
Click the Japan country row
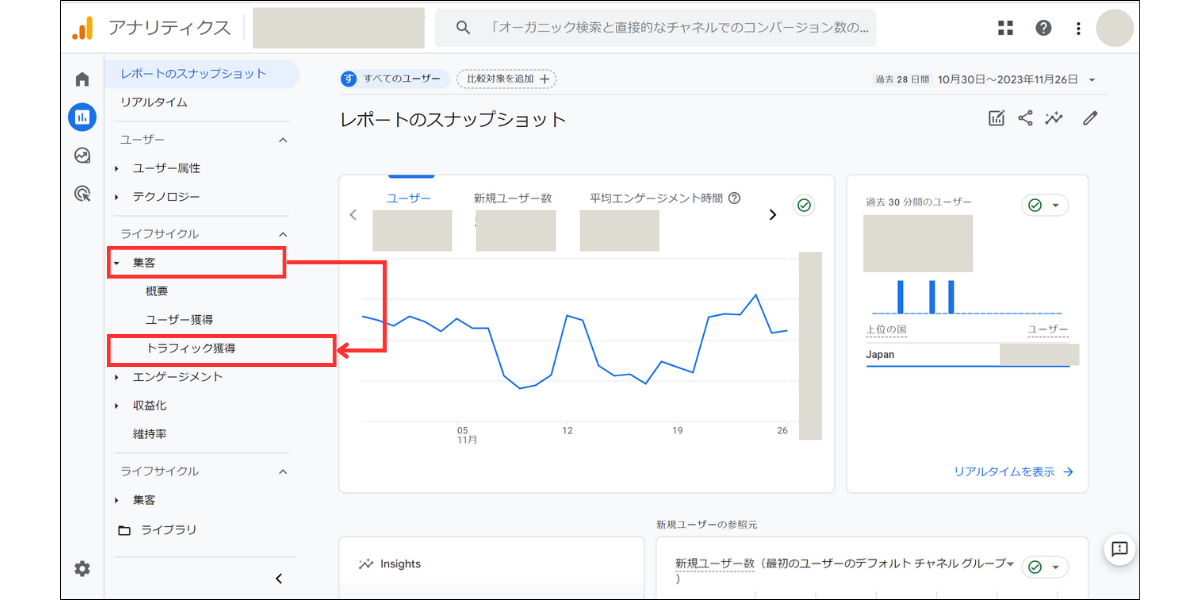(x=968, y=355)
